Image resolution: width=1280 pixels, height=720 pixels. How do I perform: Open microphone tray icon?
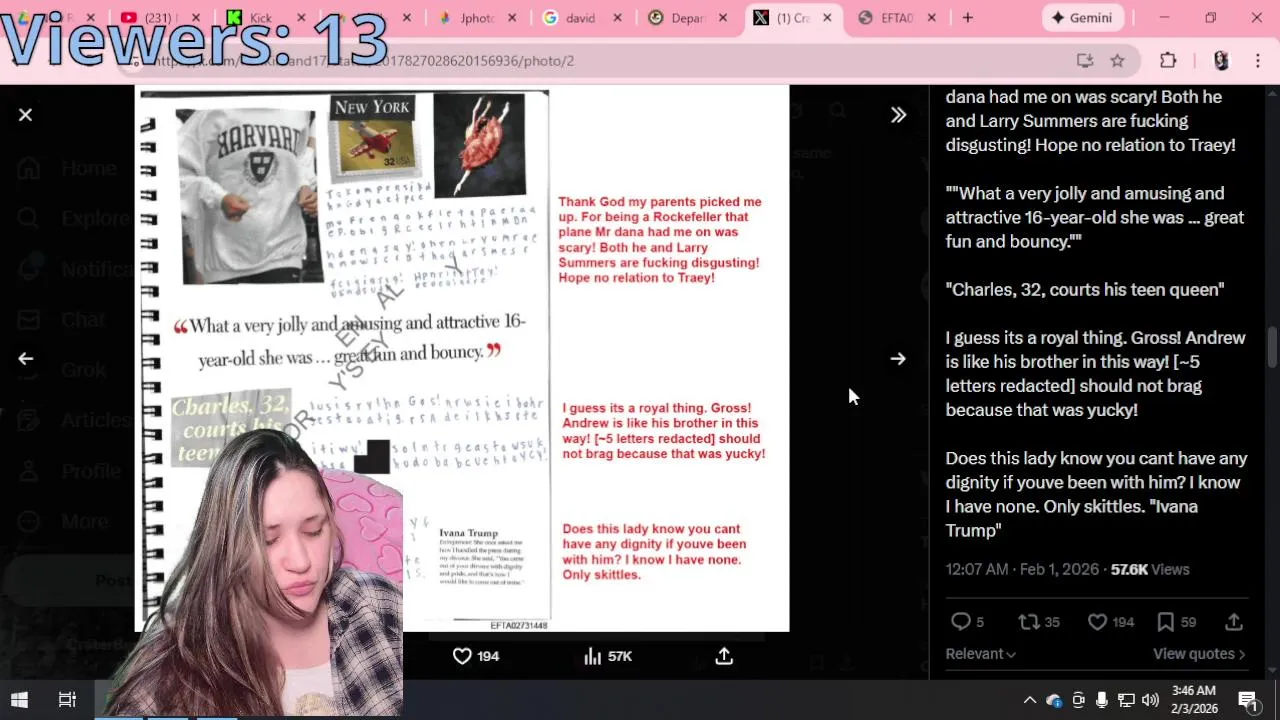1102,700
